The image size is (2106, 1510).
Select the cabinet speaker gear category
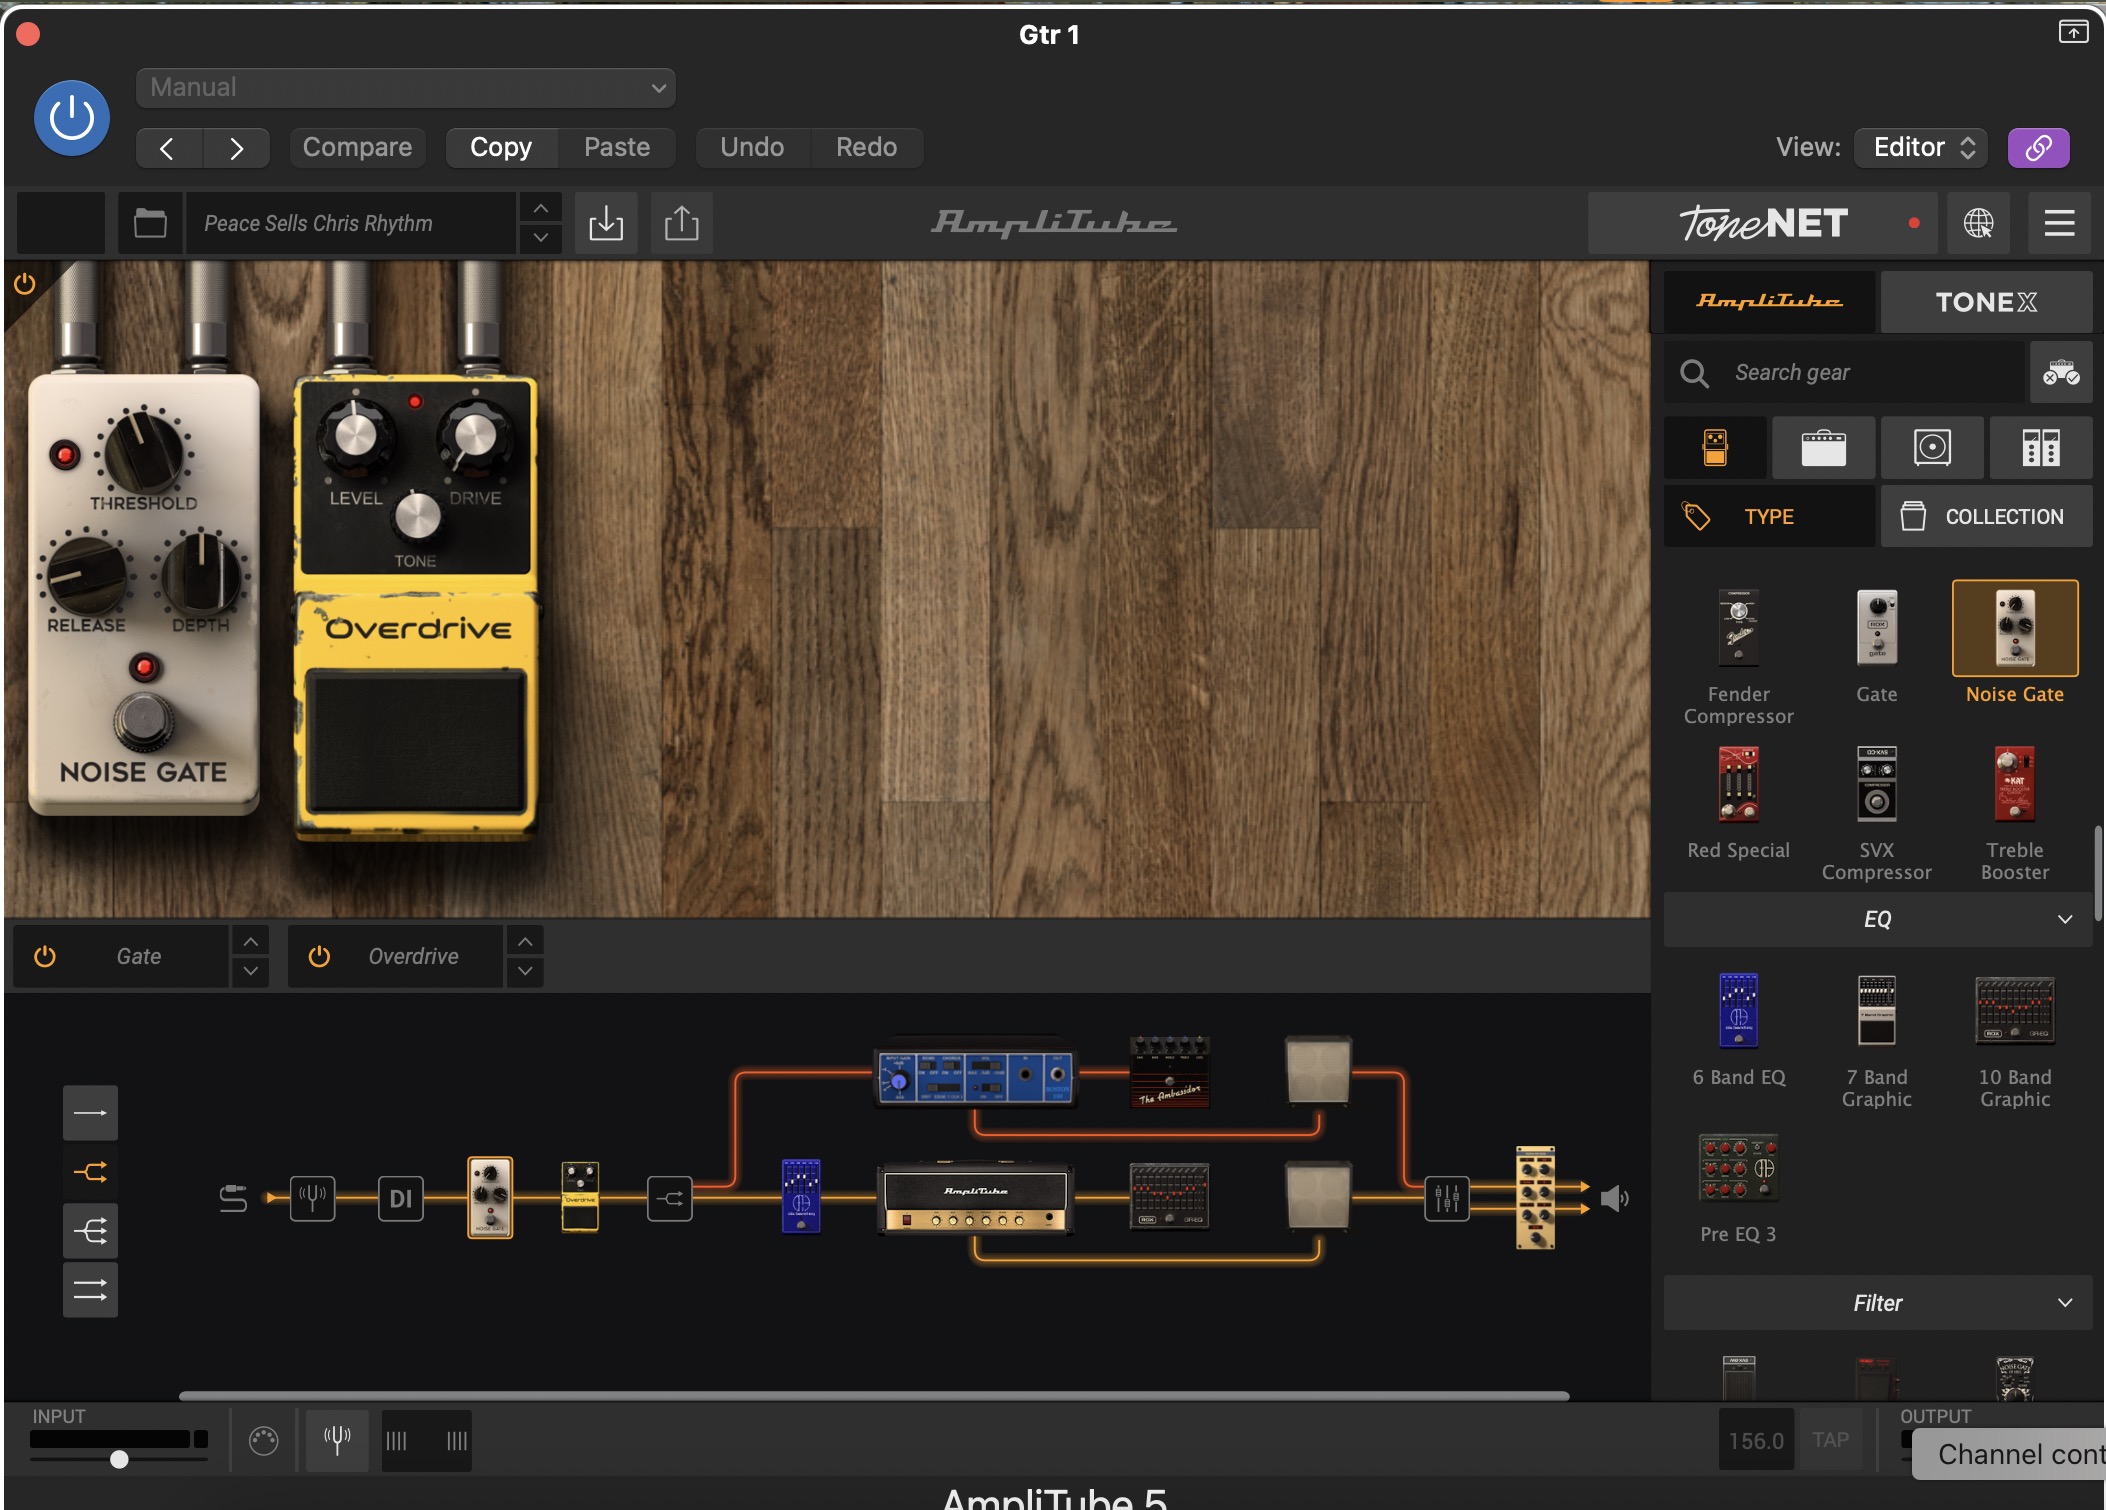(1932, 448)
